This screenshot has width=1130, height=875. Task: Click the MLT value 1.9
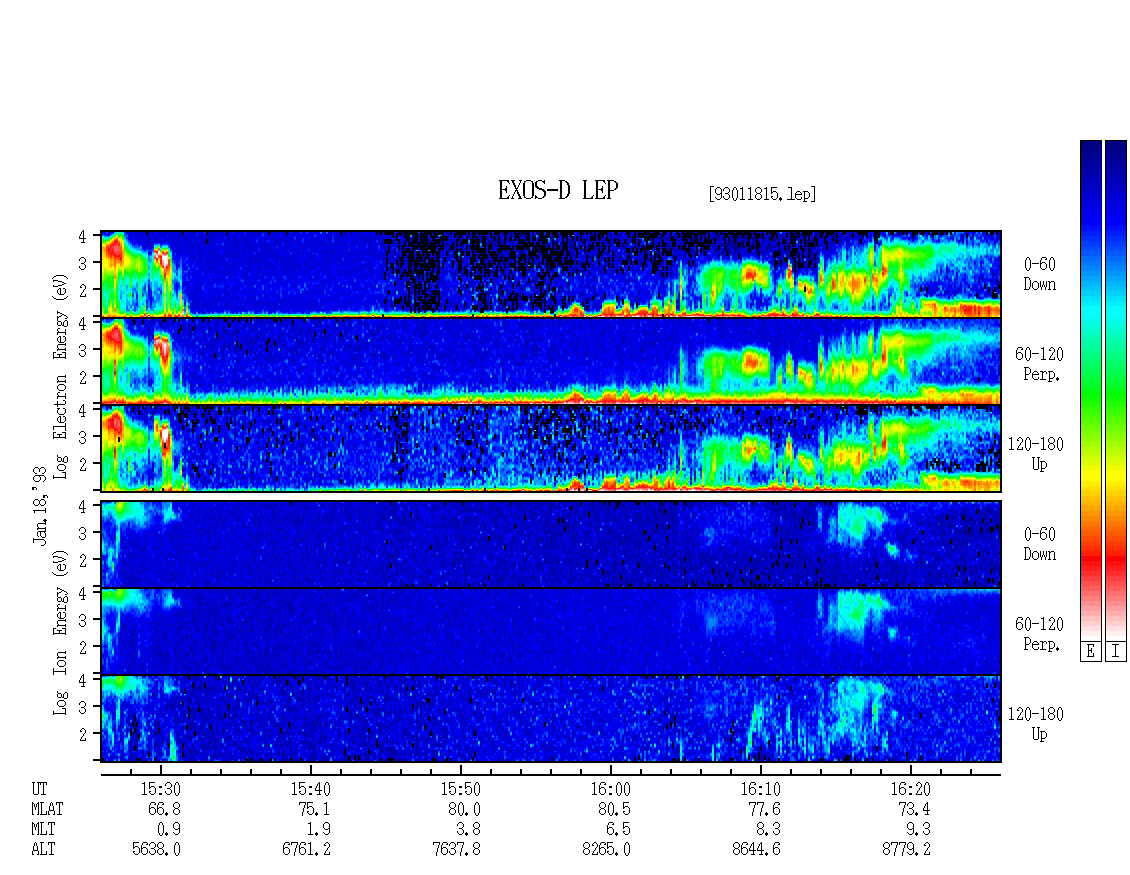pos(319,830)
